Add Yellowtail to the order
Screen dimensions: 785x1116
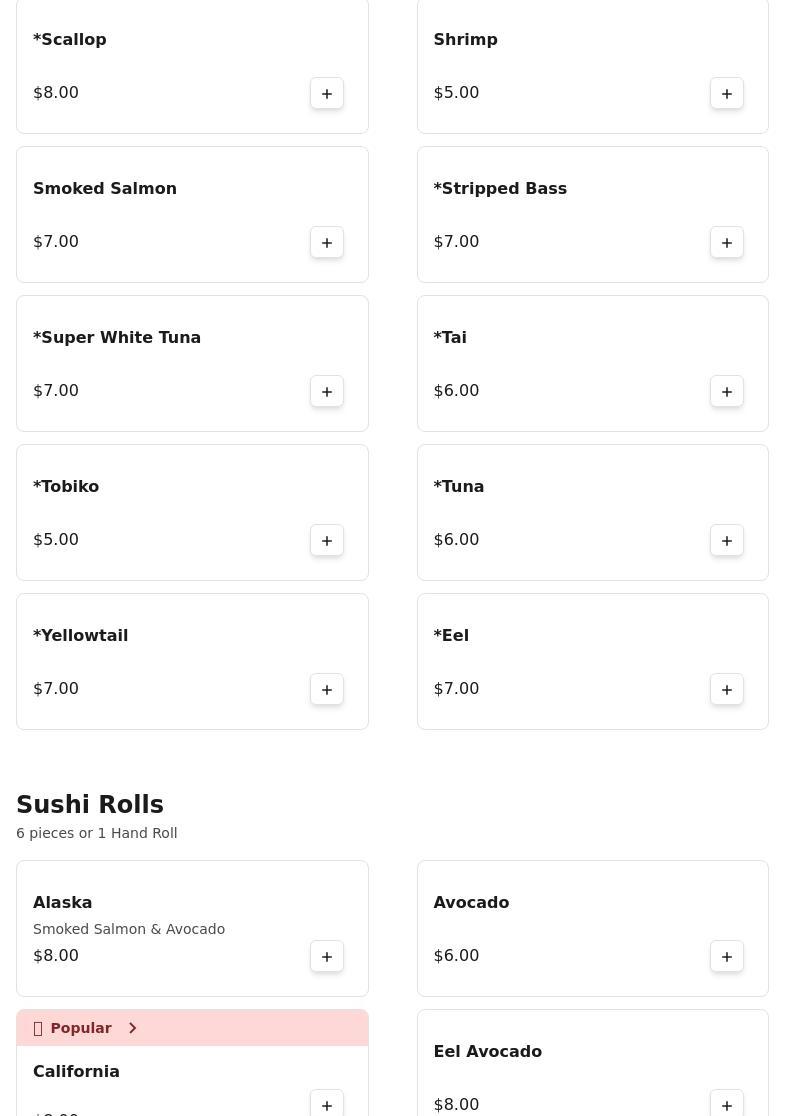click(327, 689)
